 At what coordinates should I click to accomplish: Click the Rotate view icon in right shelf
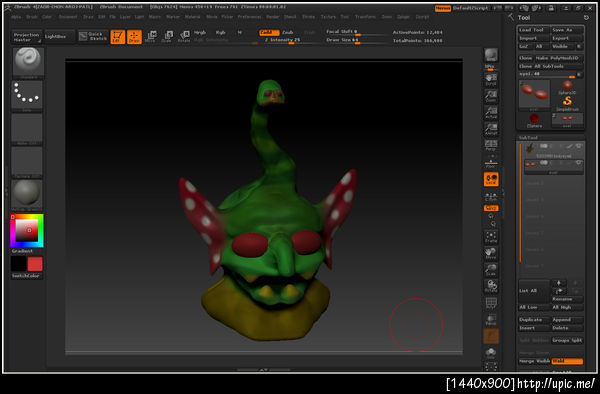[491, 286]
